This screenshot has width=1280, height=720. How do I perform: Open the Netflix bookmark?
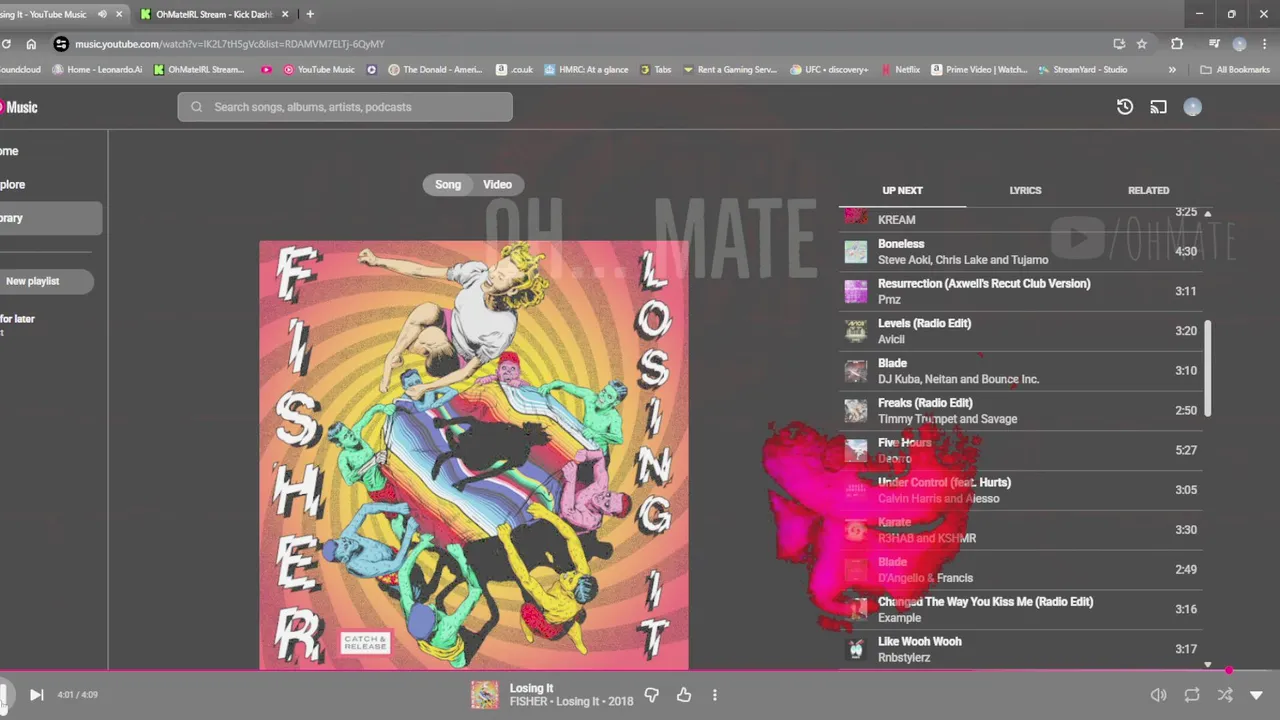click(900, 70)
